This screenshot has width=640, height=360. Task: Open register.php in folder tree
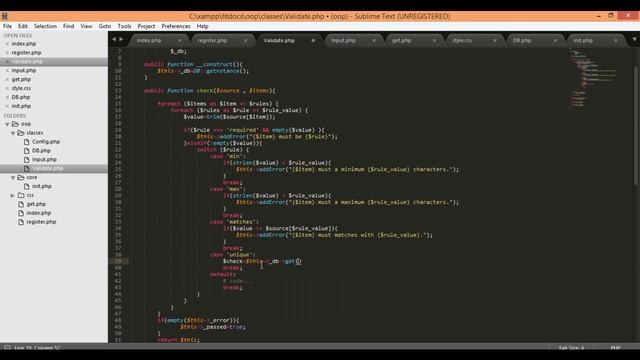(41, 222)
